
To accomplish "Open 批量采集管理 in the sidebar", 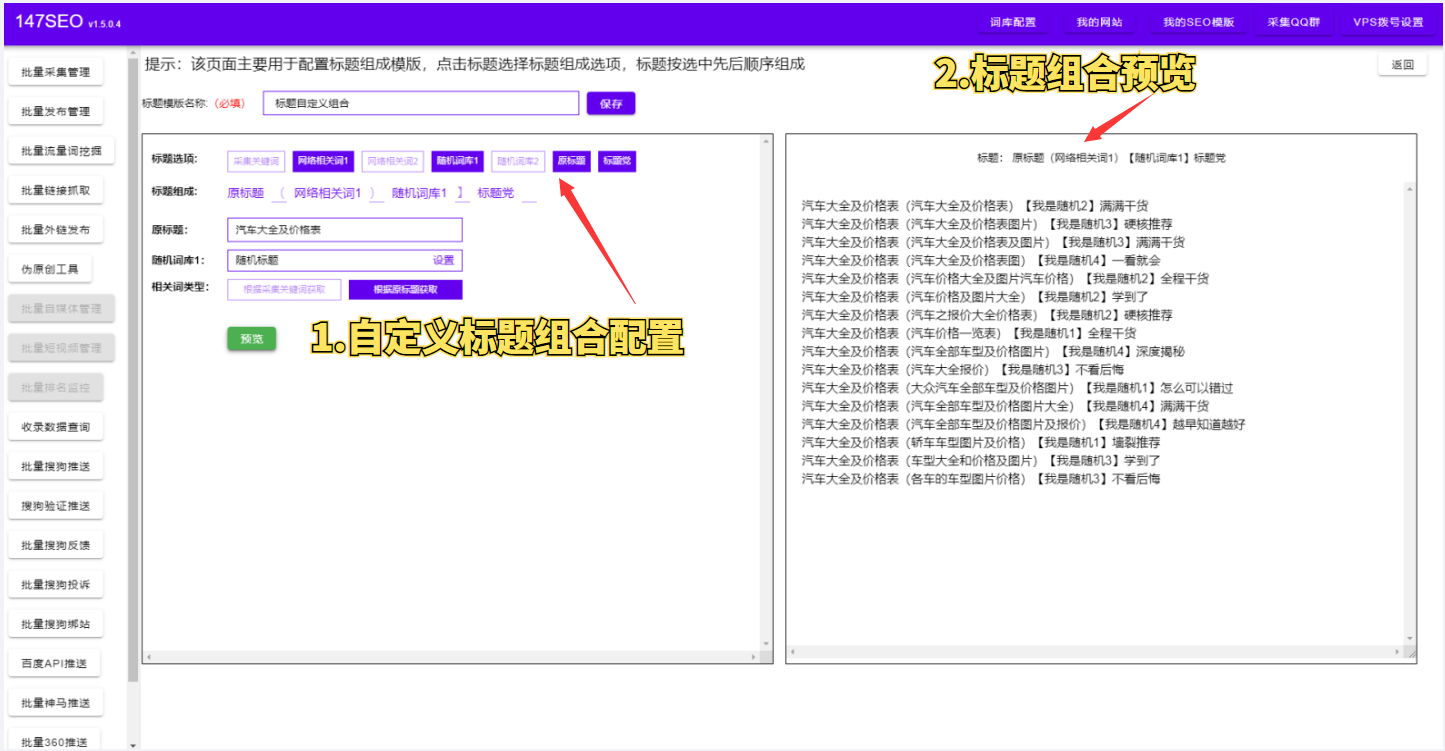I will click(55, 72).
